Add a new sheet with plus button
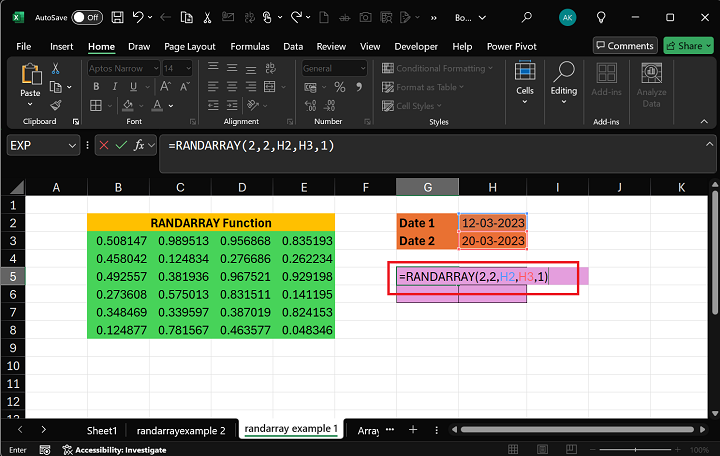The width and height of the screenshot is (720, 456). (x=413, y=430)
